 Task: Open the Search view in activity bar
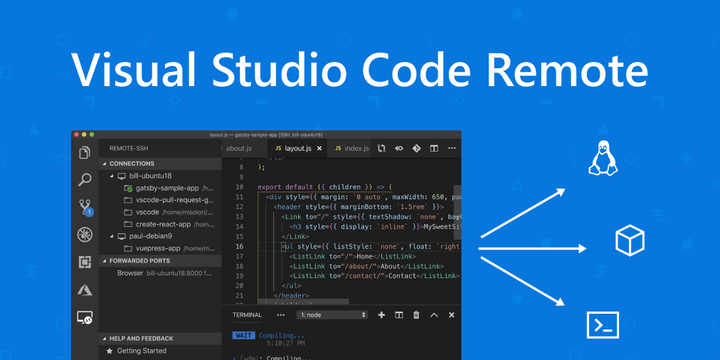tap(84, 179)
